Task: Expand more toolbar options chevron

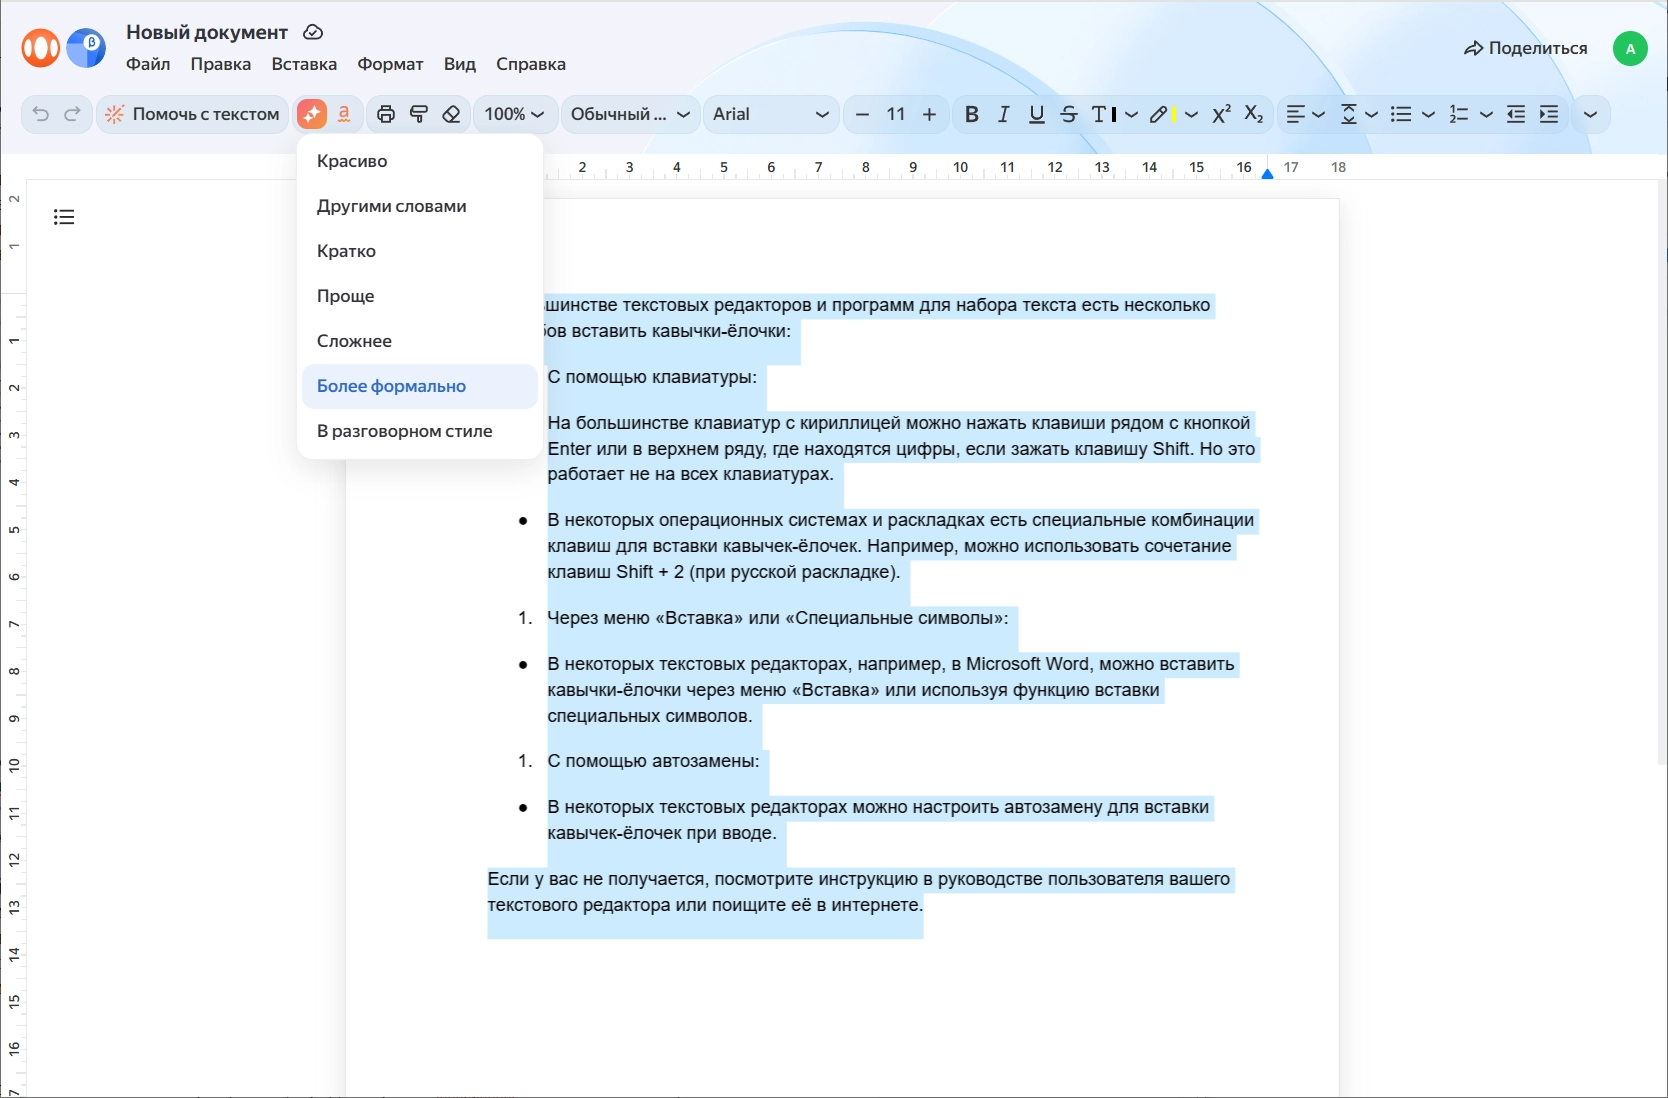Action: pyautogui.click(x=1590, y=114)
